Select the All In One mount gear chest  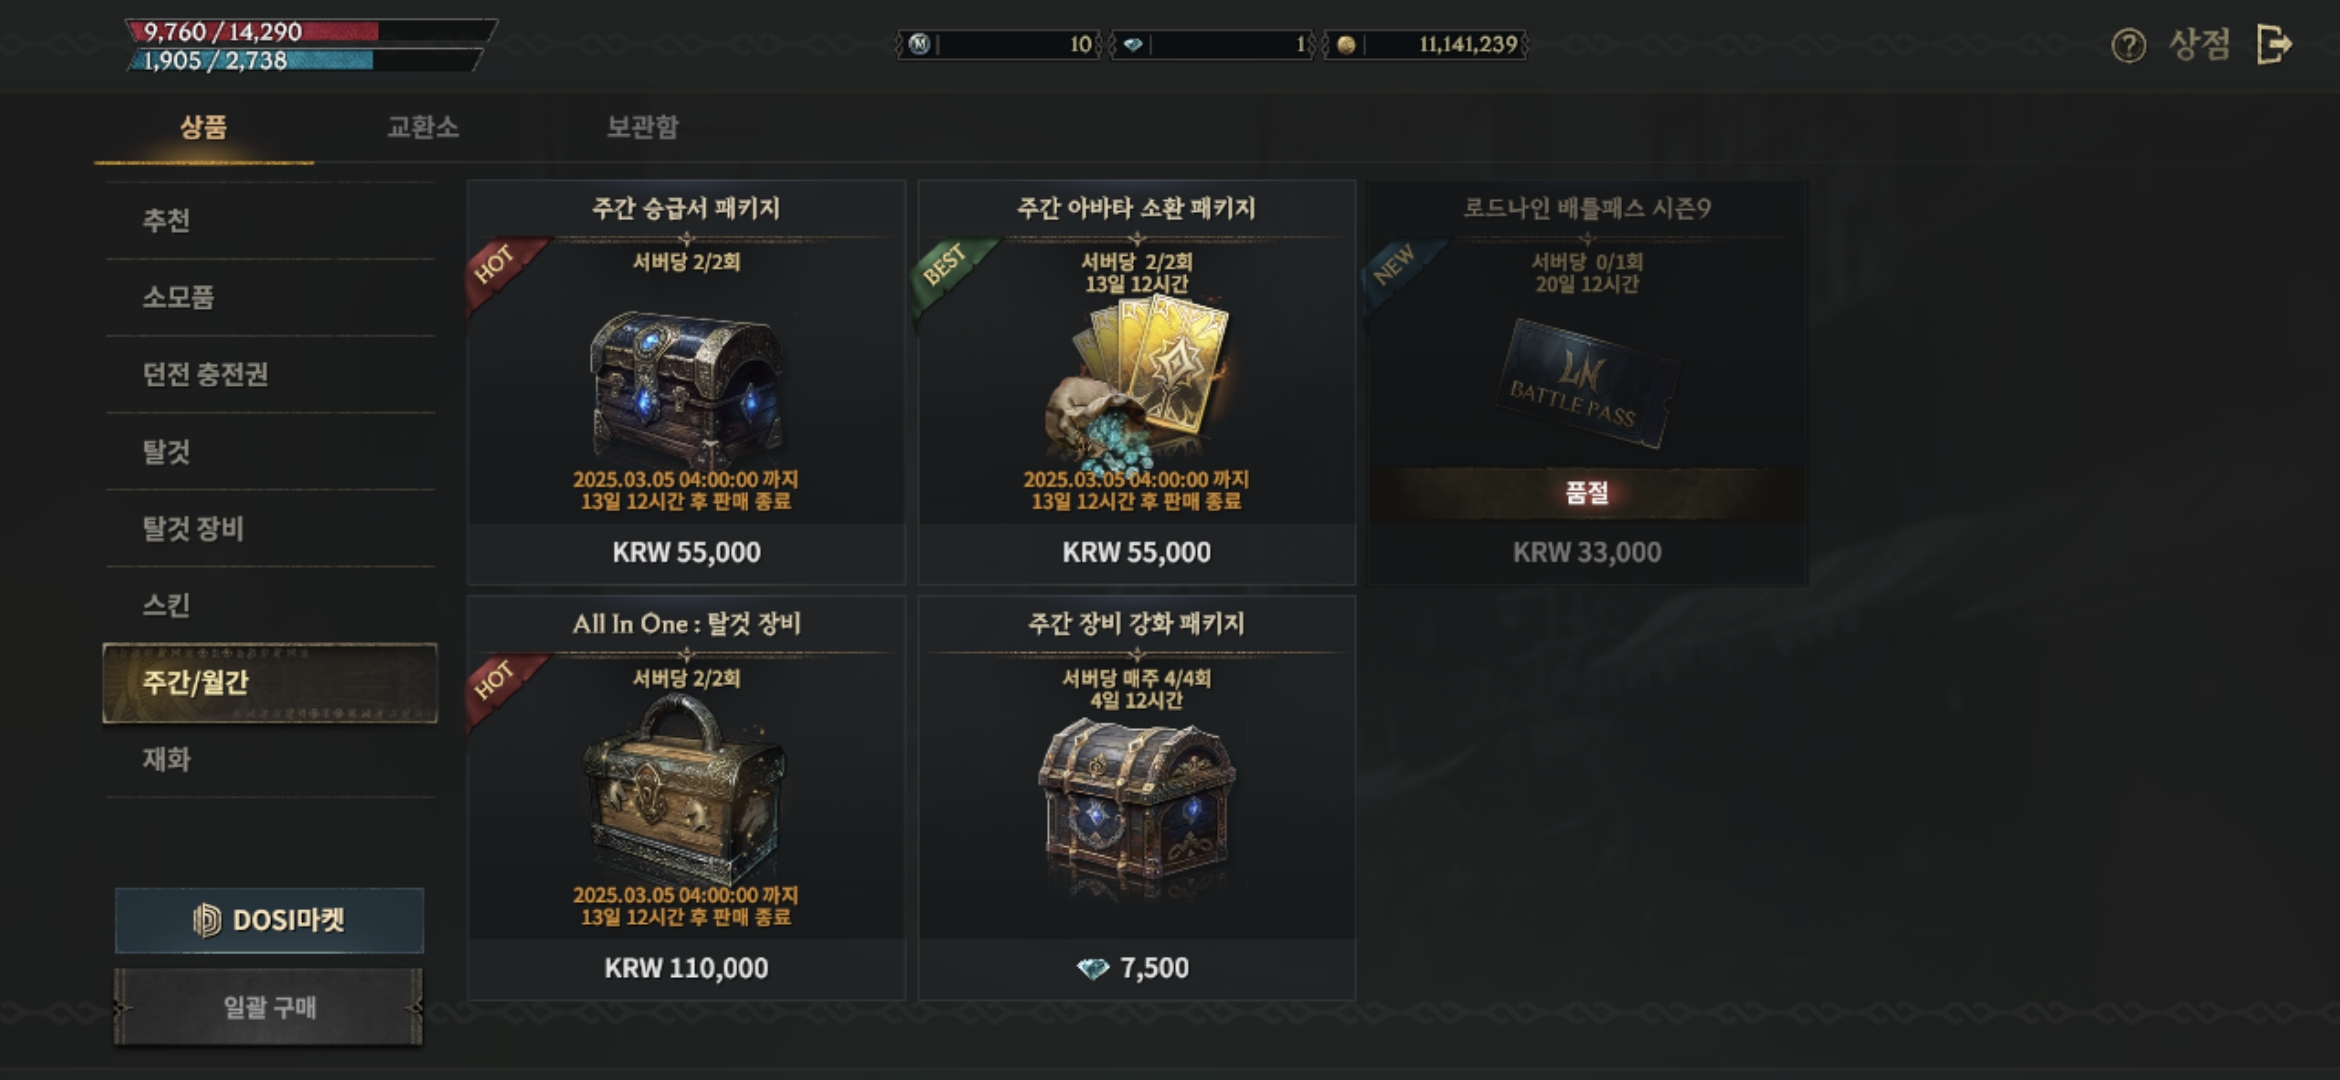(686, 790)
